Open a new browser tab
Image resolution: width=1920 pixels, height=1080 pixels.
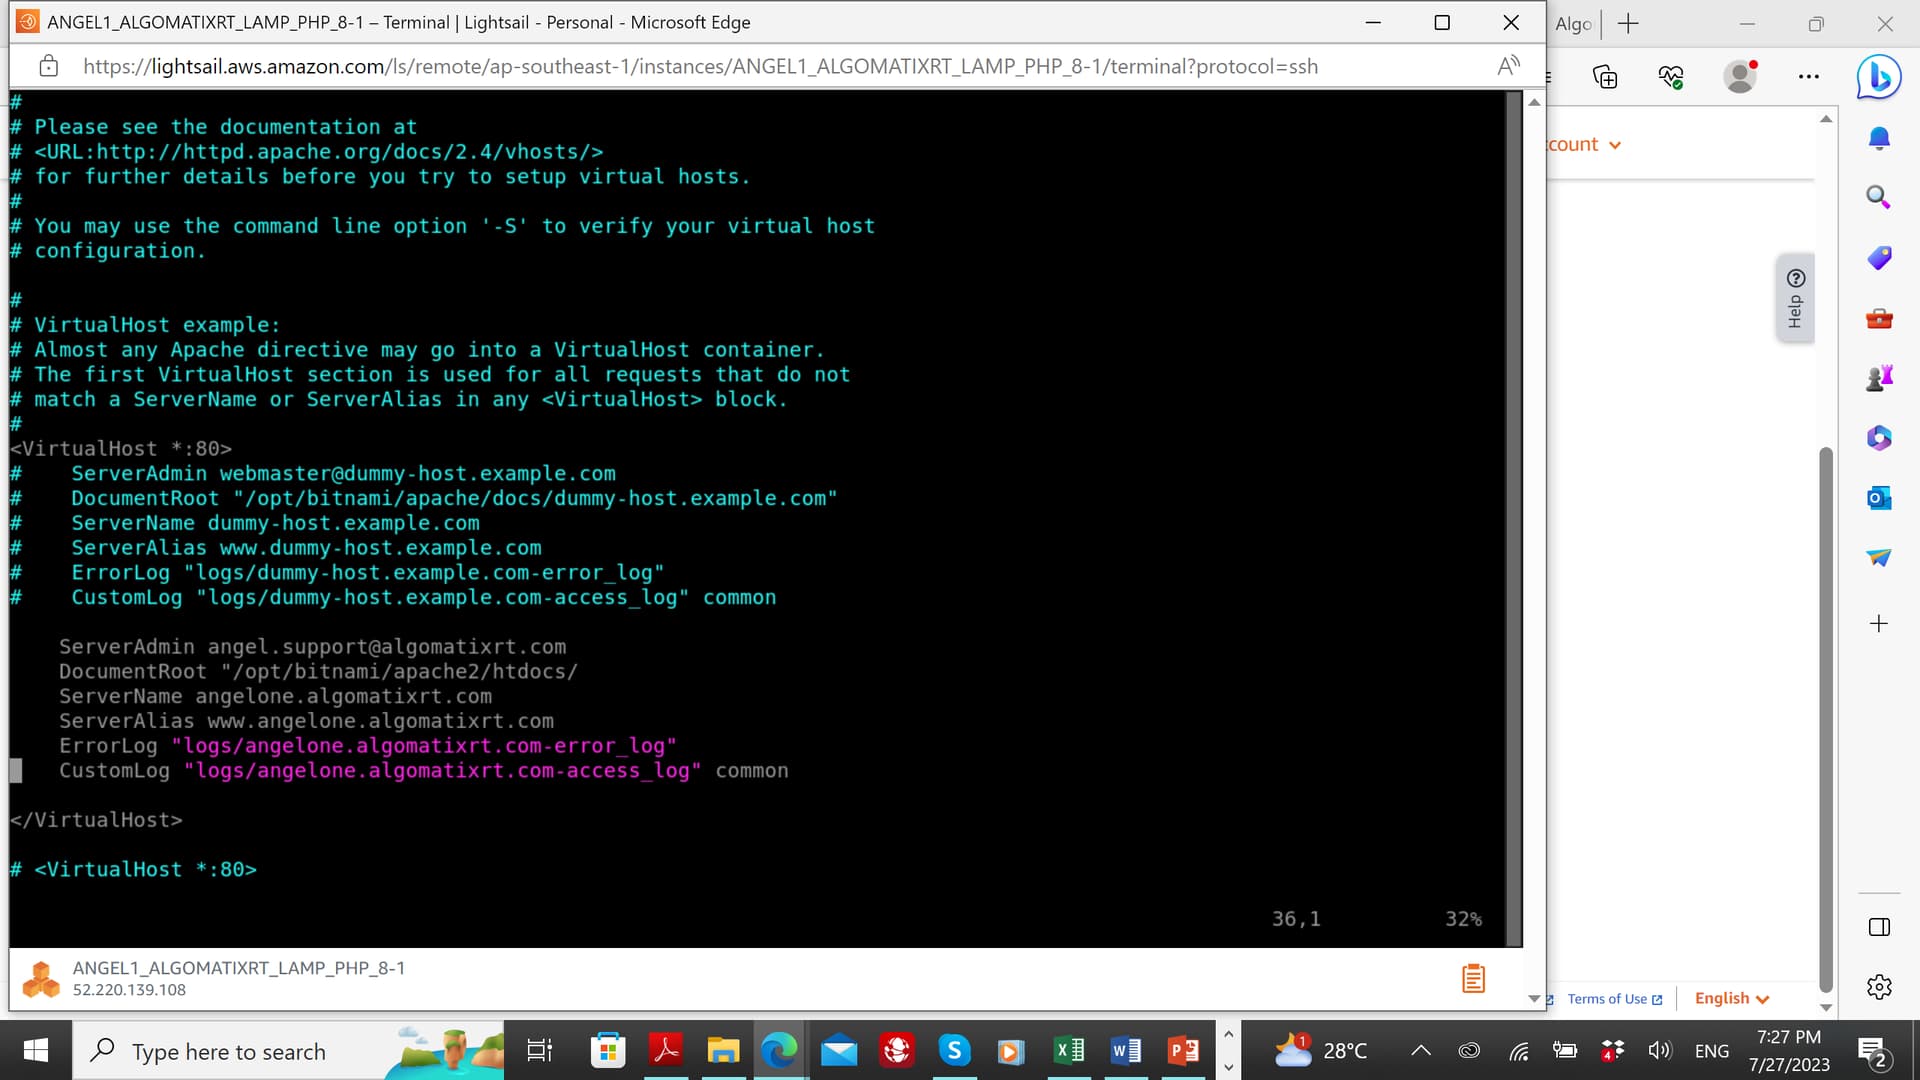pos(1628,23)
